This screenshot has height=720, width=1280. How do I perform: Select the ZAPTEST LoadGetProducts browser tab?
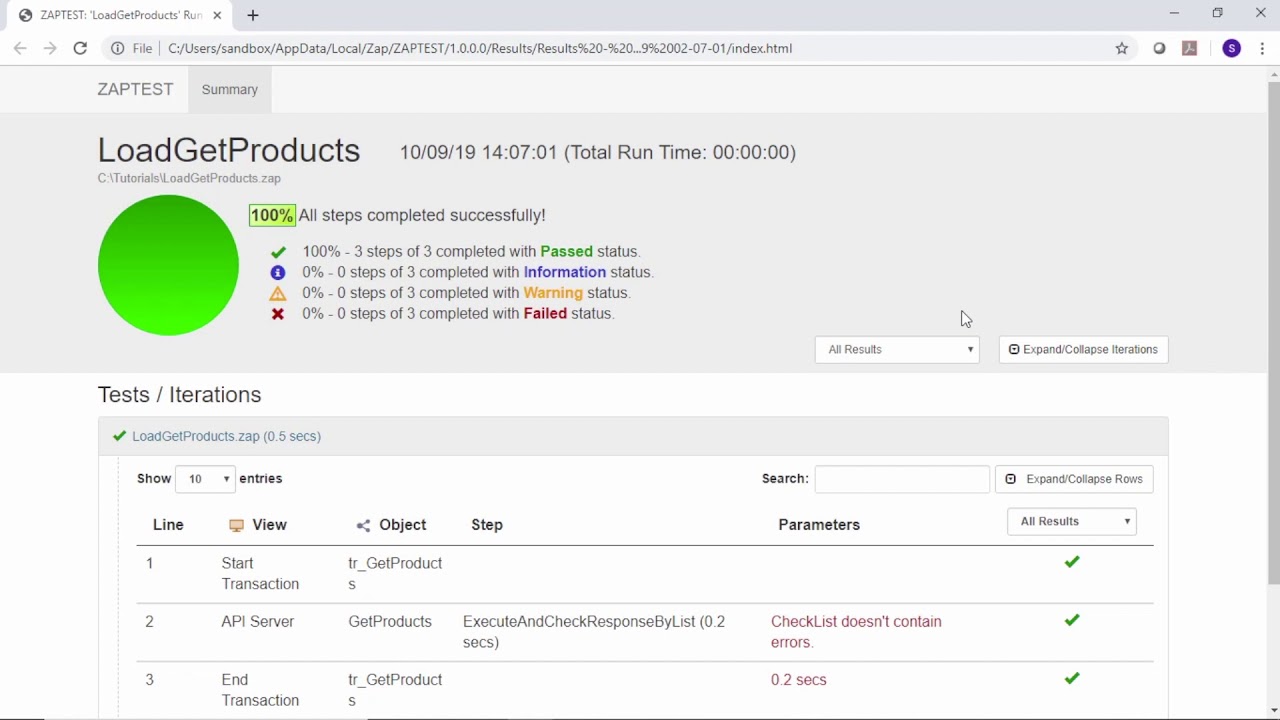[120, 15]
